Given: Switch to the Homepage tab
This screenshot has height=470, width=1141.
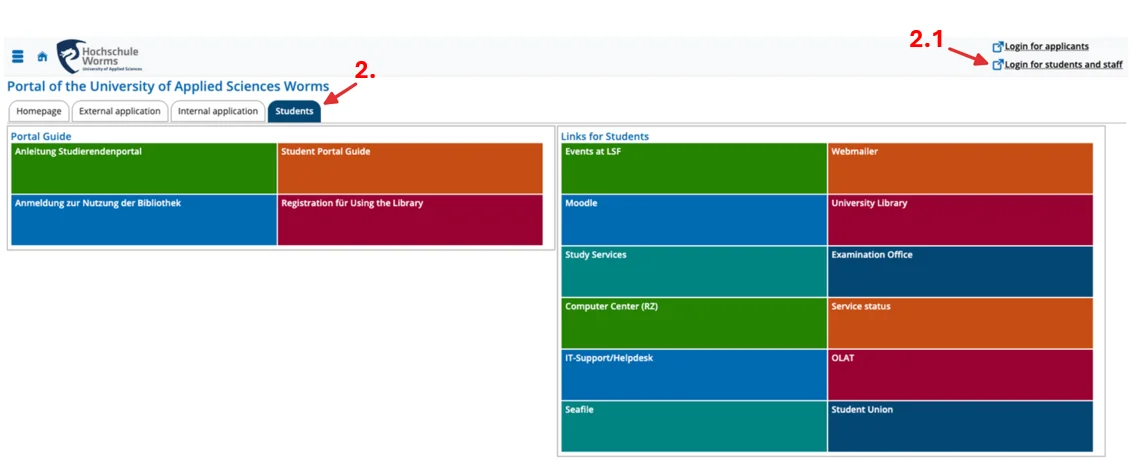Looking at the screenshot, I should pos(39,111).
